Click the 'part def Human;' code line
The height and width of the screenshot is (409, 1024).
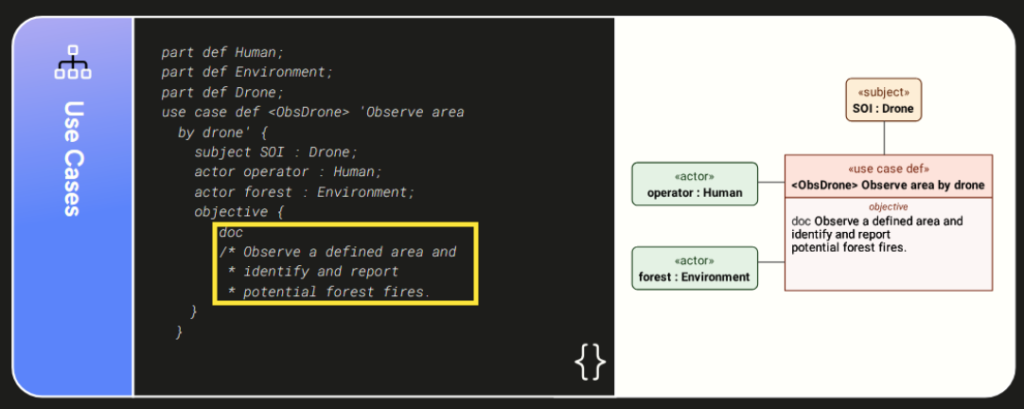pos(222,52)
